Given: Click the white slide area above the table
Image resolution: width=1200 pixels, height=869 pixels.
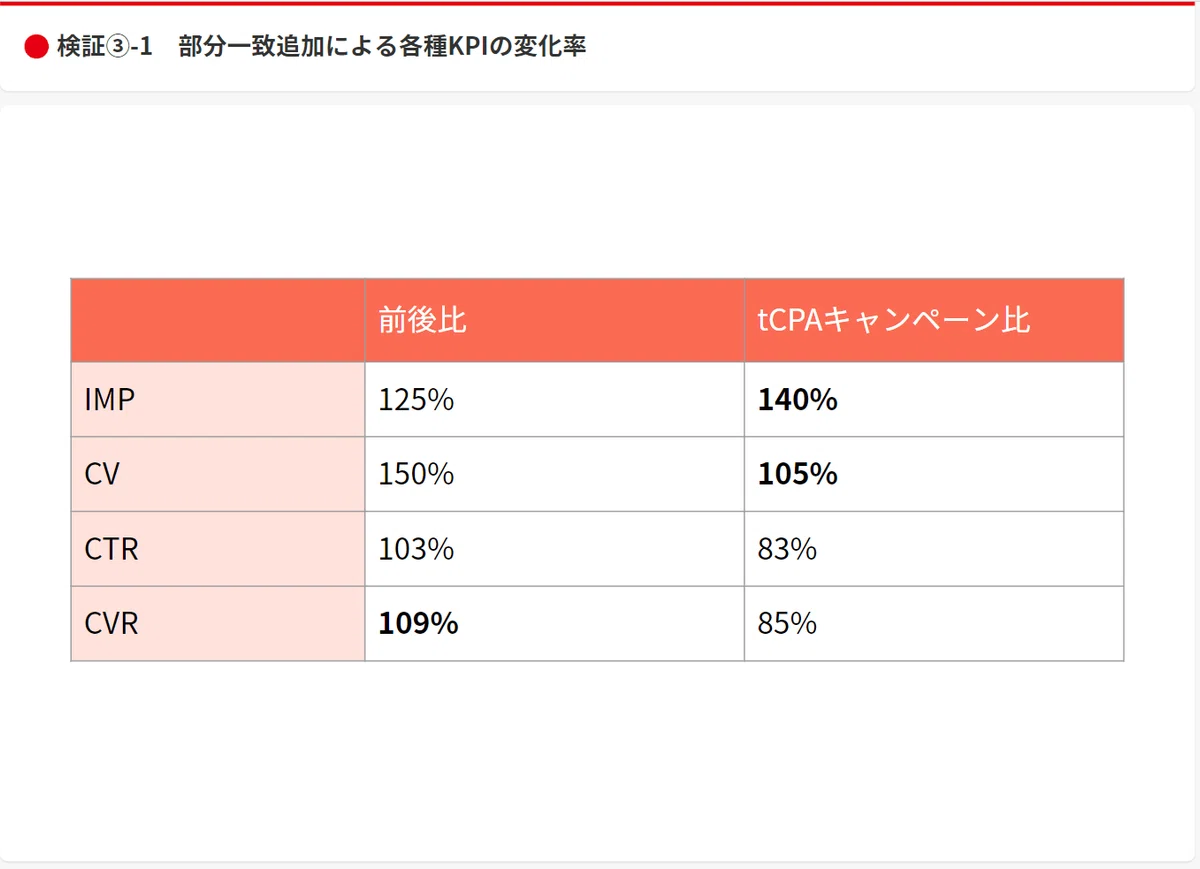Looking at the screenshot, I should 600,190.
